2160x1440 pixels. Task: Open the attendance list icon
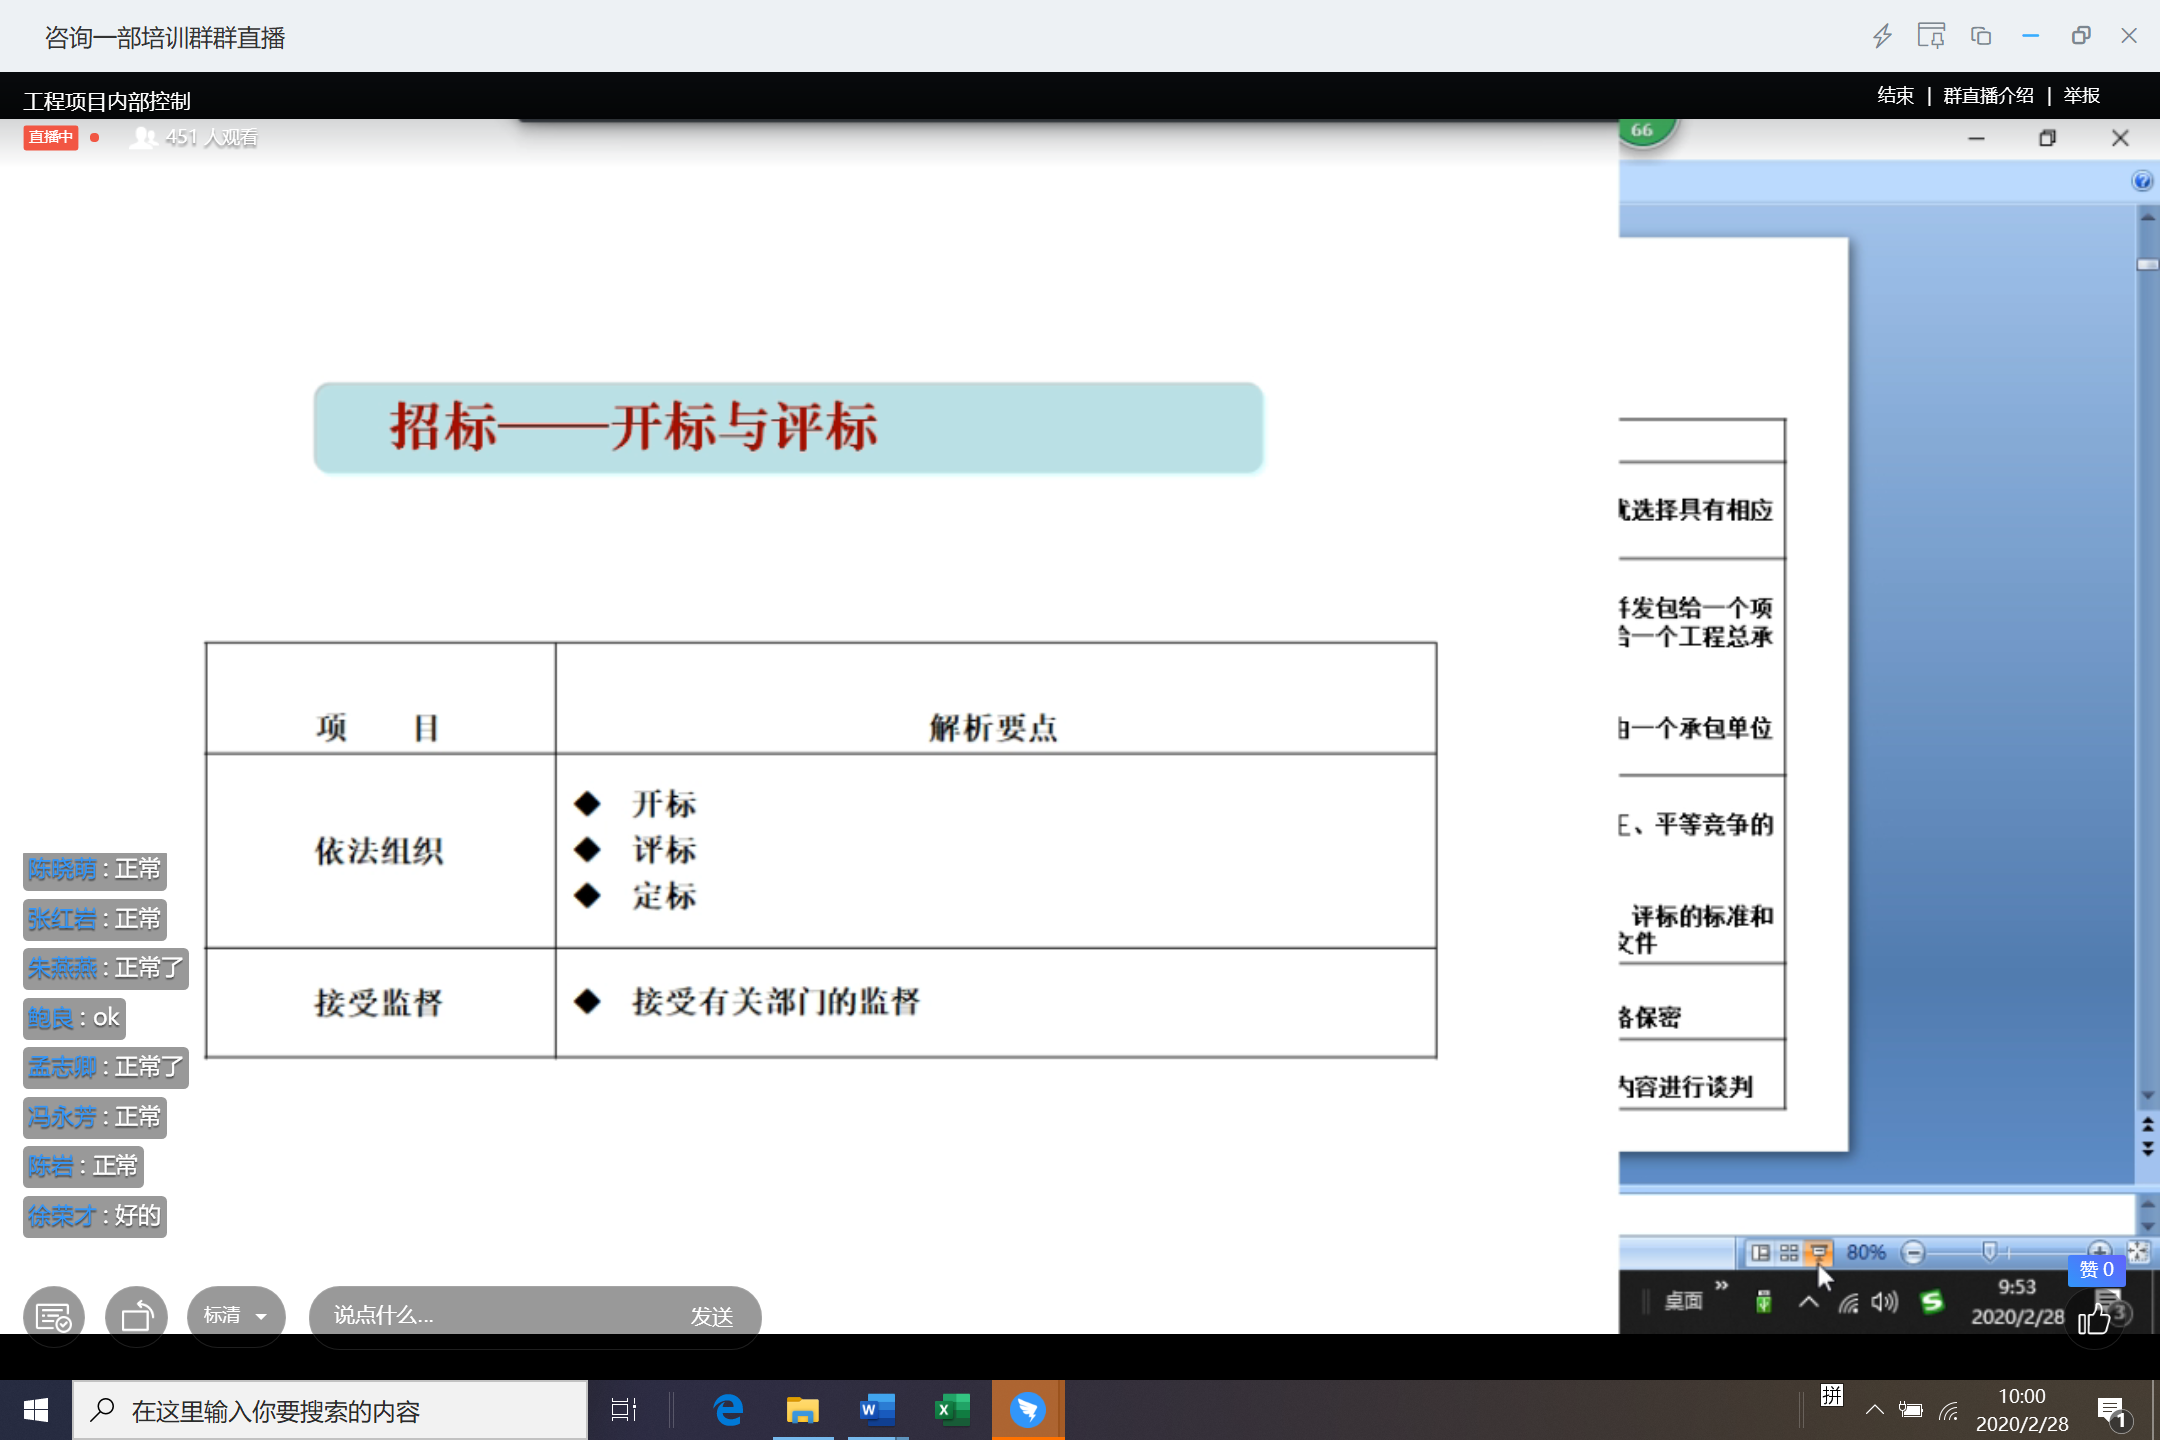53,1316
